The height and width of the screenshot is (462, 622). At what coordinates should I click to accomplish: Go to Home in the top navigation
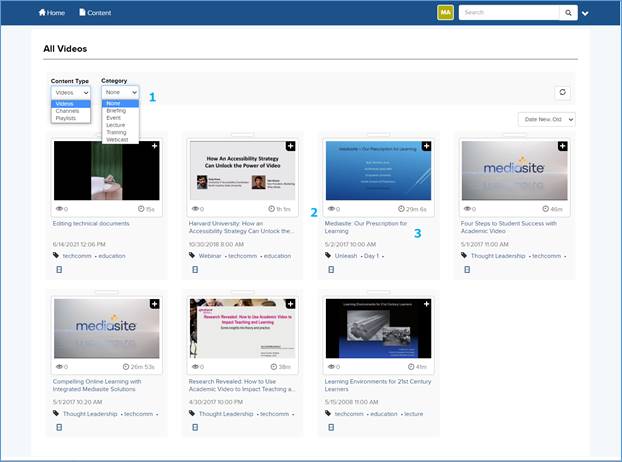tap(52, 13)
